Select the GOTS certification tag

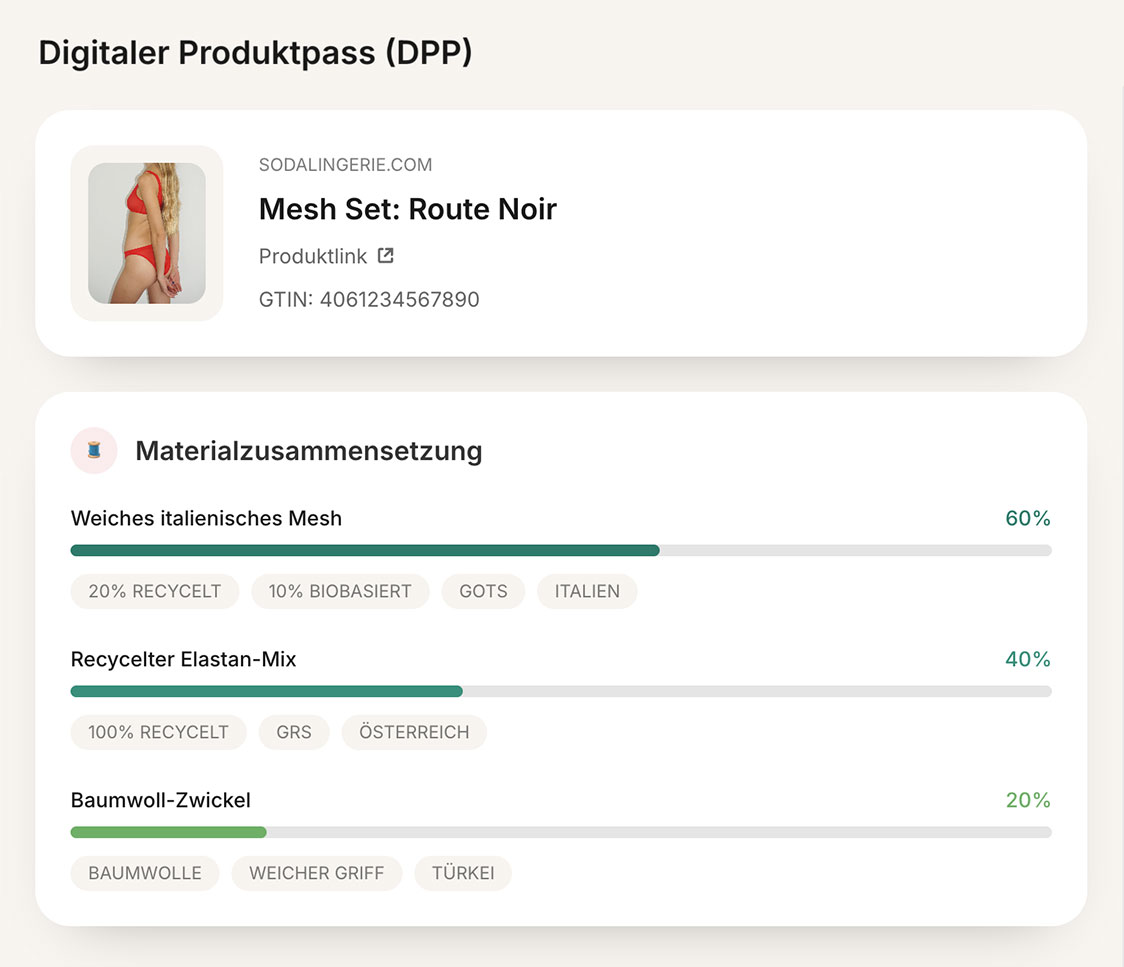tap(483, 591)
